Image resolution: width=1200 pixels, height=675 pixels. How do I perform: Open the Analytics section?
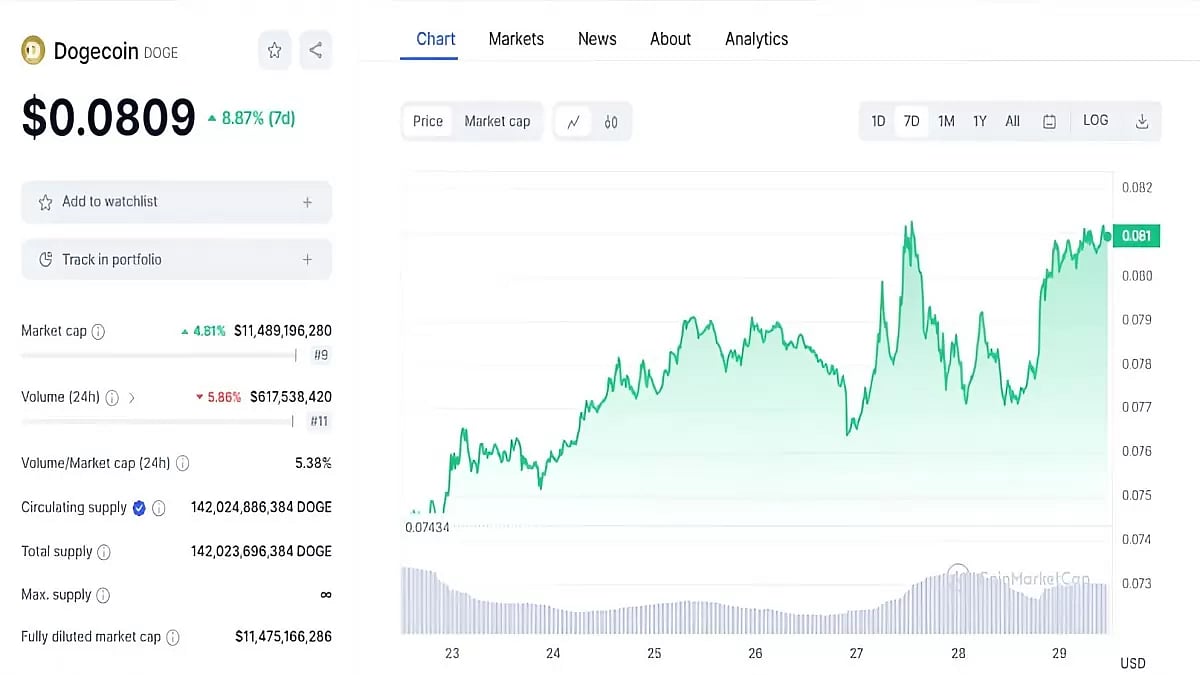pos(756,39)
